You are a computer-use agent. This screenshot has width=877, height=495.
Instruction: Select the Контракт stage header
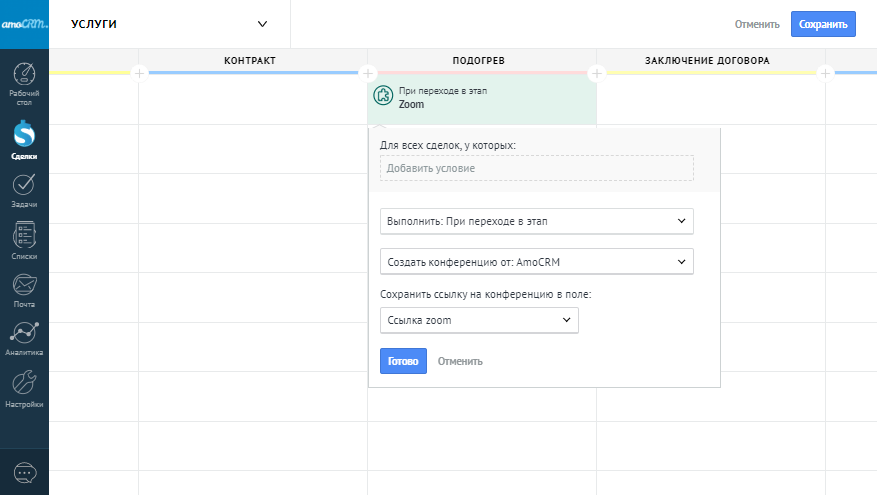pyautogui.click(x=250, y=60)
